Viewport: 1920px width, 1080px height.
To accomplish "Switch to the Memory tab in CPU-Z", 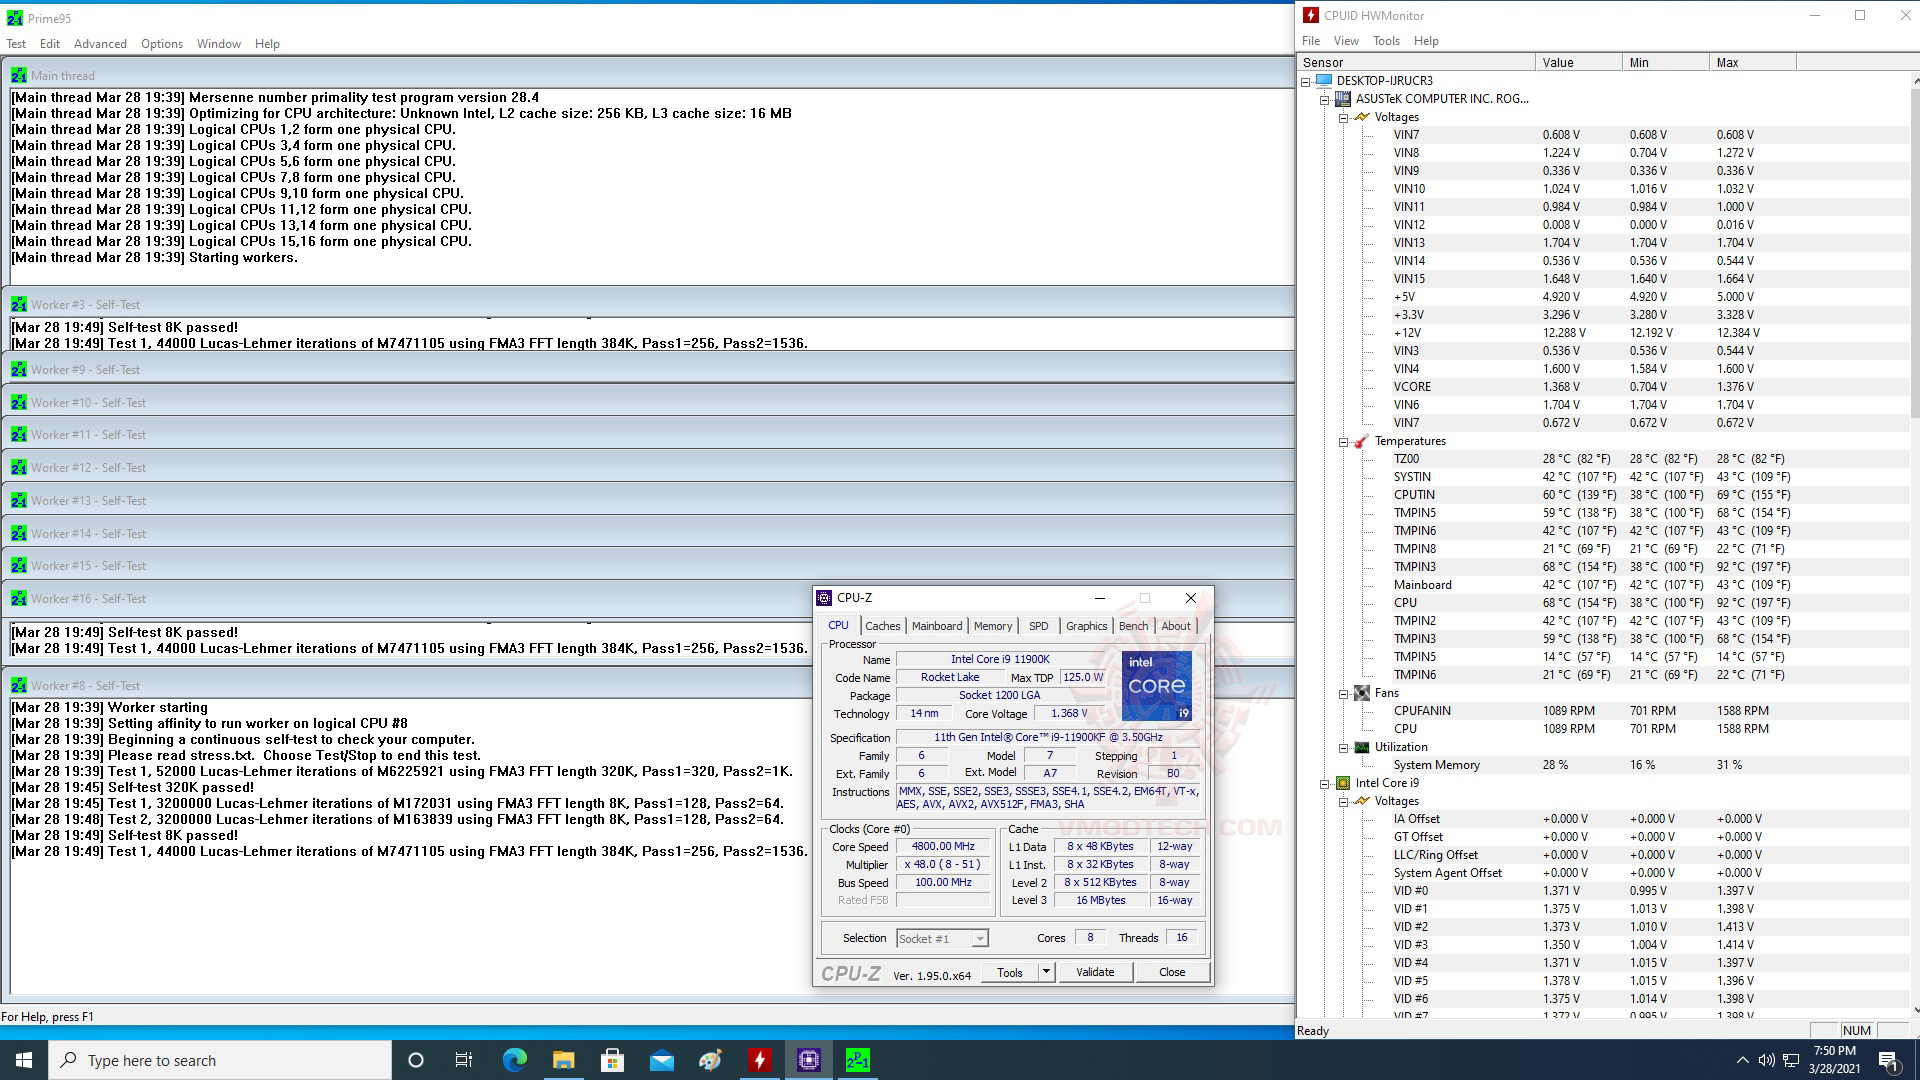I will (992, 626).
